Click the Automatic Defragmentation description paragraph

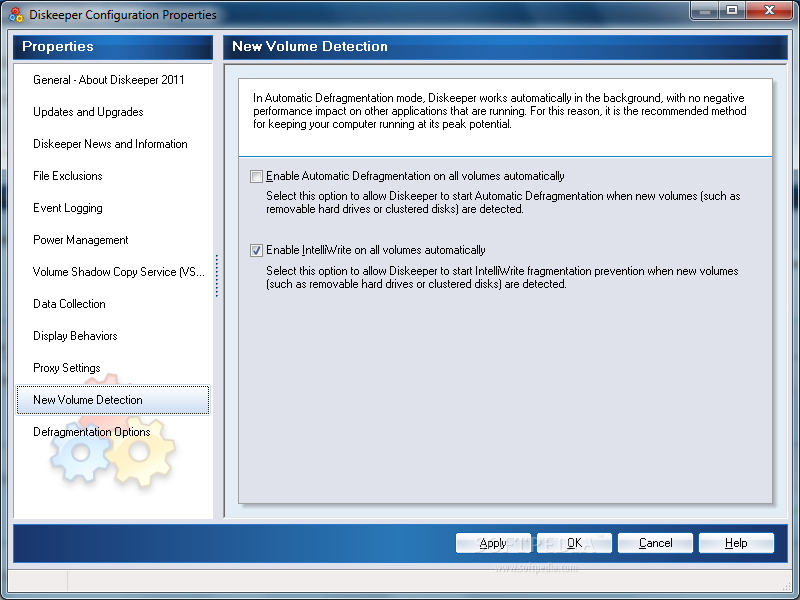pos(503,203)
